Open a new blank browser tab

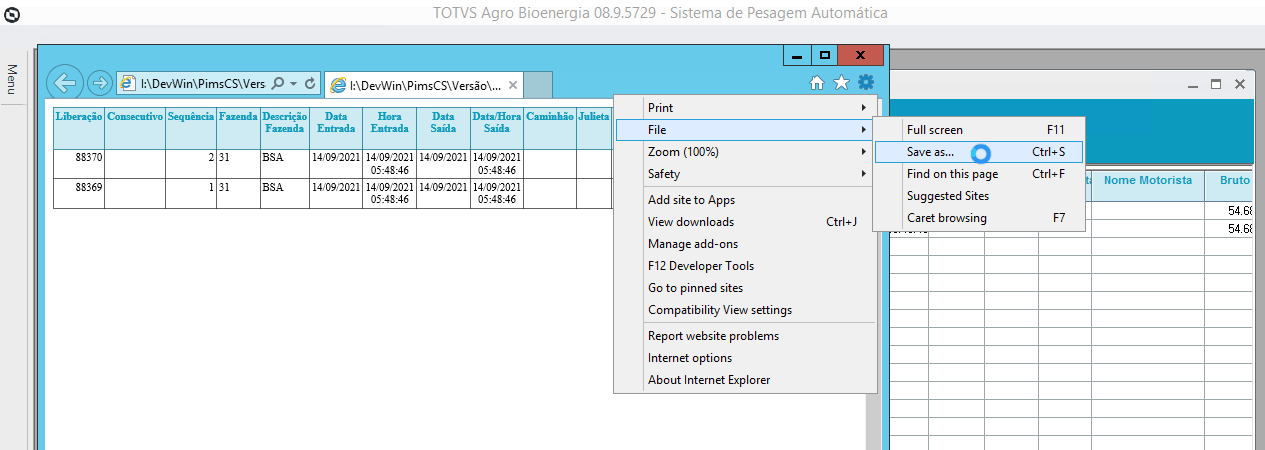click(x=538, y=86)
